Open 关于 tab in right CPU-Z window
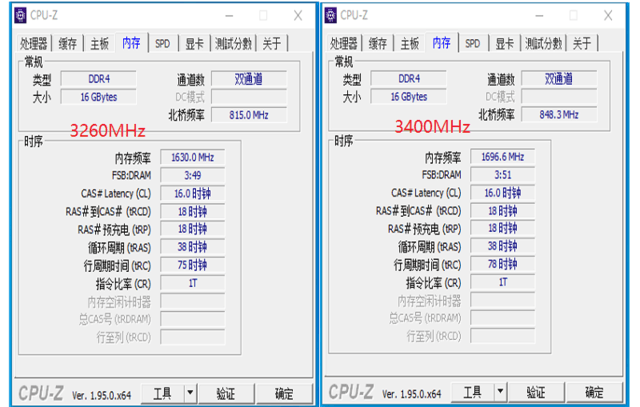Screen dimensions: 640x407 [582, 43]
